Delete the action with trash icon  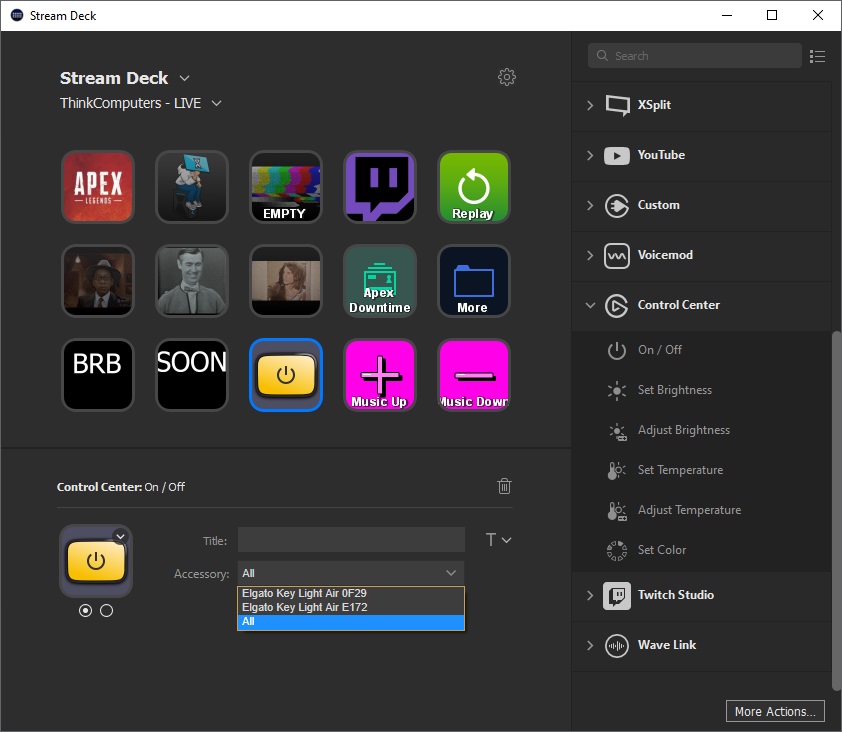point(504,486)
